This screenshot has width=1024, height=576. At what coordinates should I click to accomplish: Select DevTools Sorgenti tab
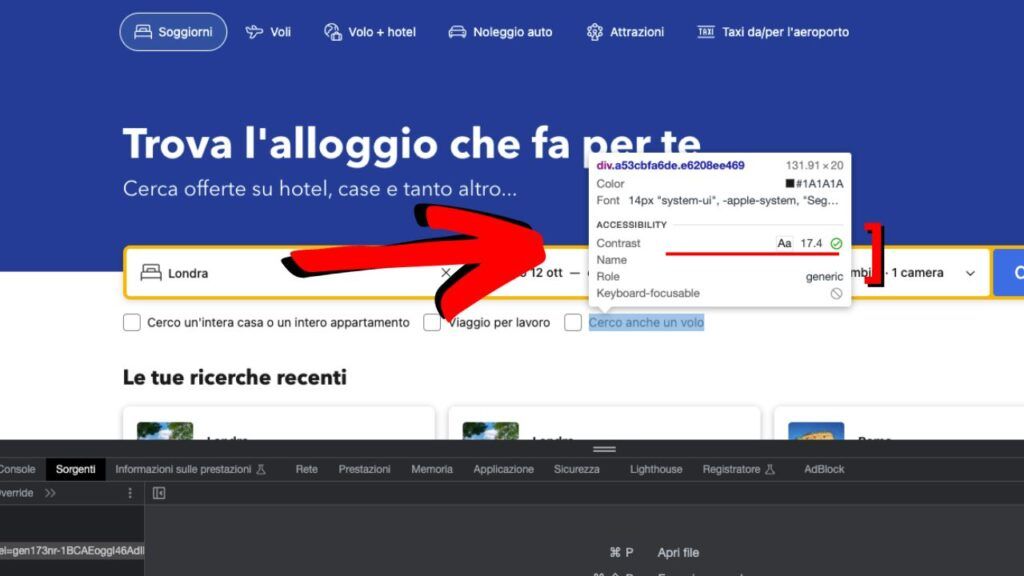point(75,470)
